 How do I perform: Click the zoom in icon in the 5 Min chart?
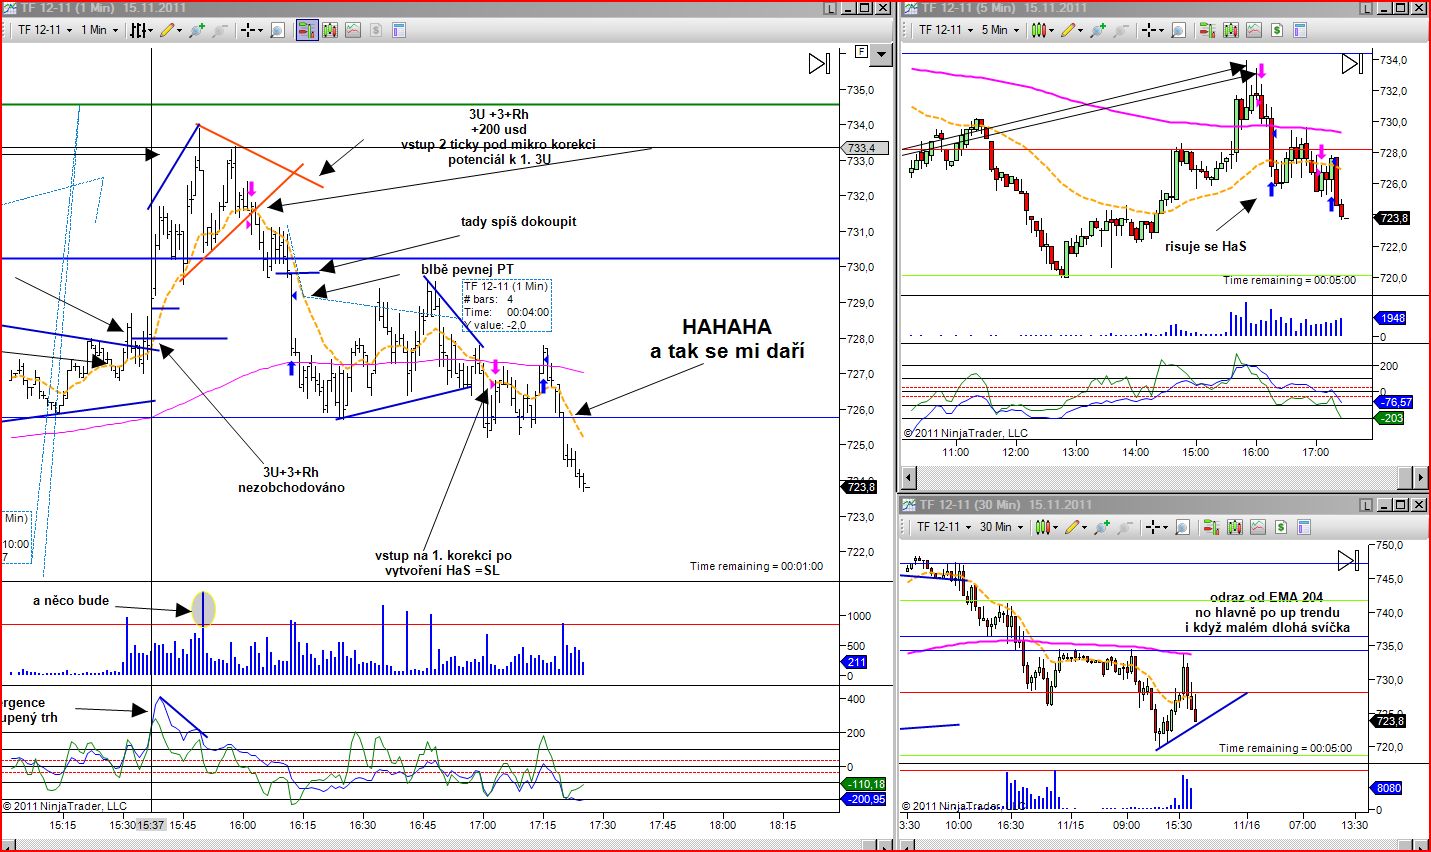[x=1100, y=30]
